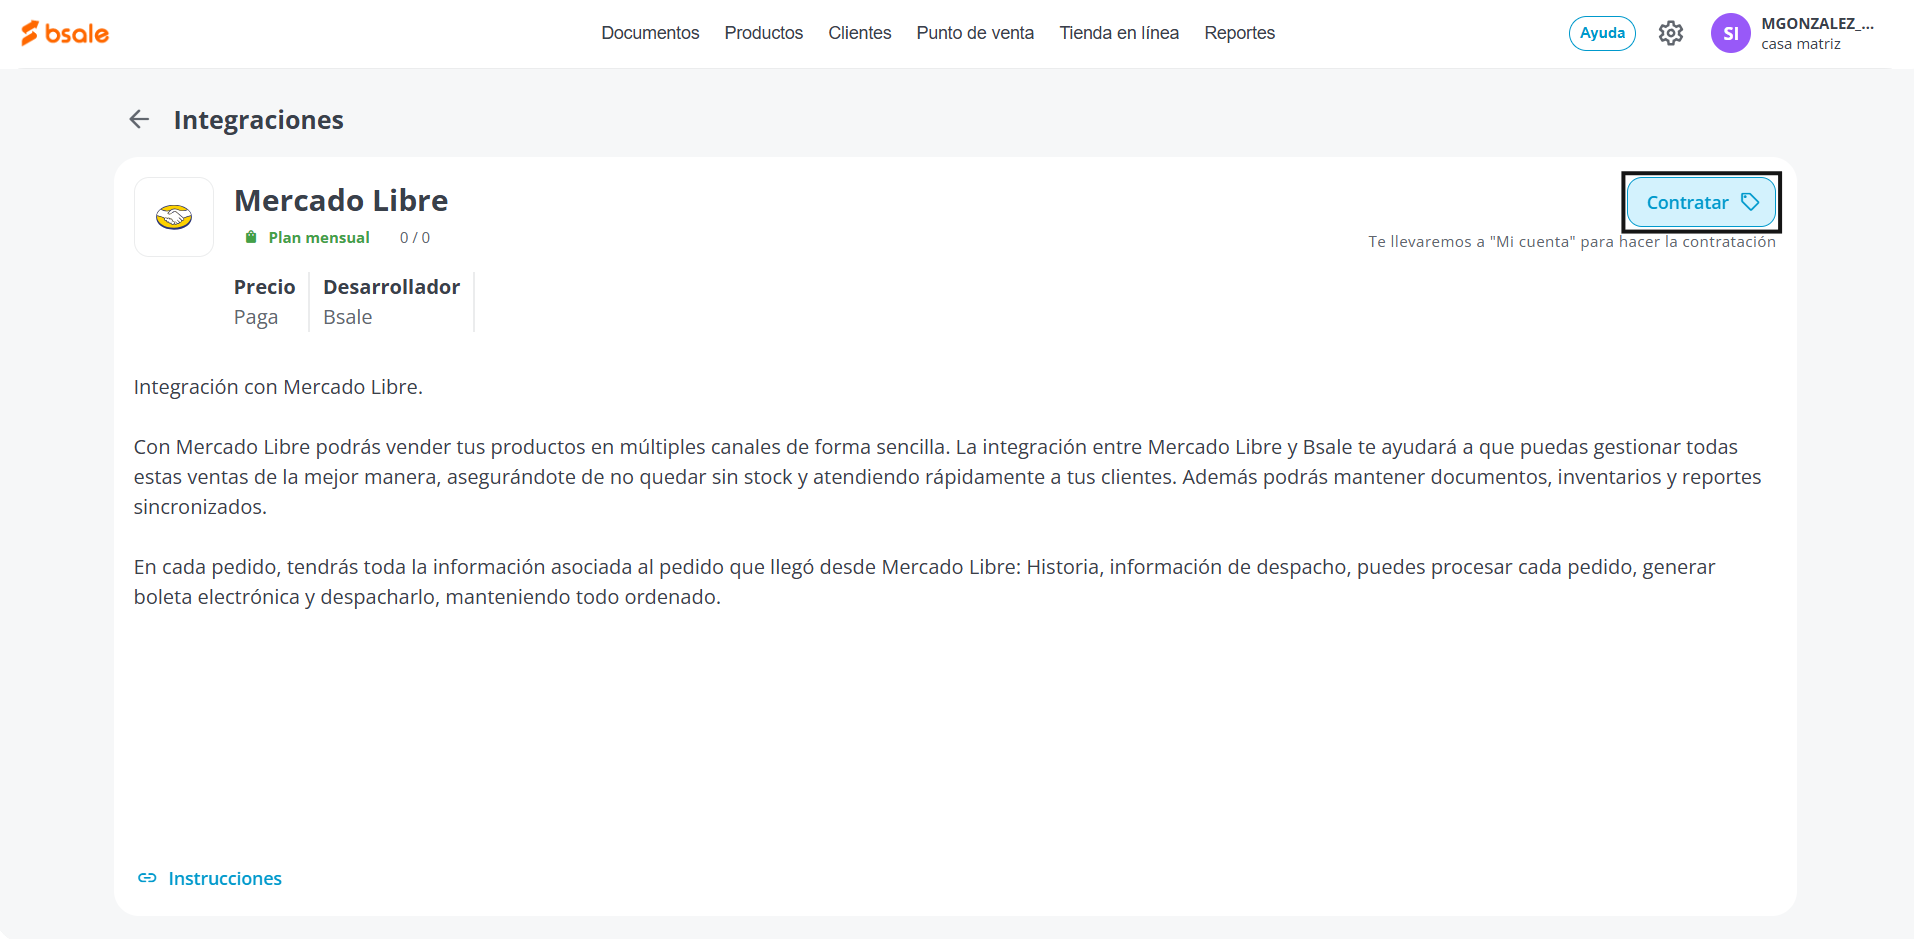Screen dimensions: 1914x939
Task: Click the Mercado Libre handshake logo
Action: pos(174,217)
